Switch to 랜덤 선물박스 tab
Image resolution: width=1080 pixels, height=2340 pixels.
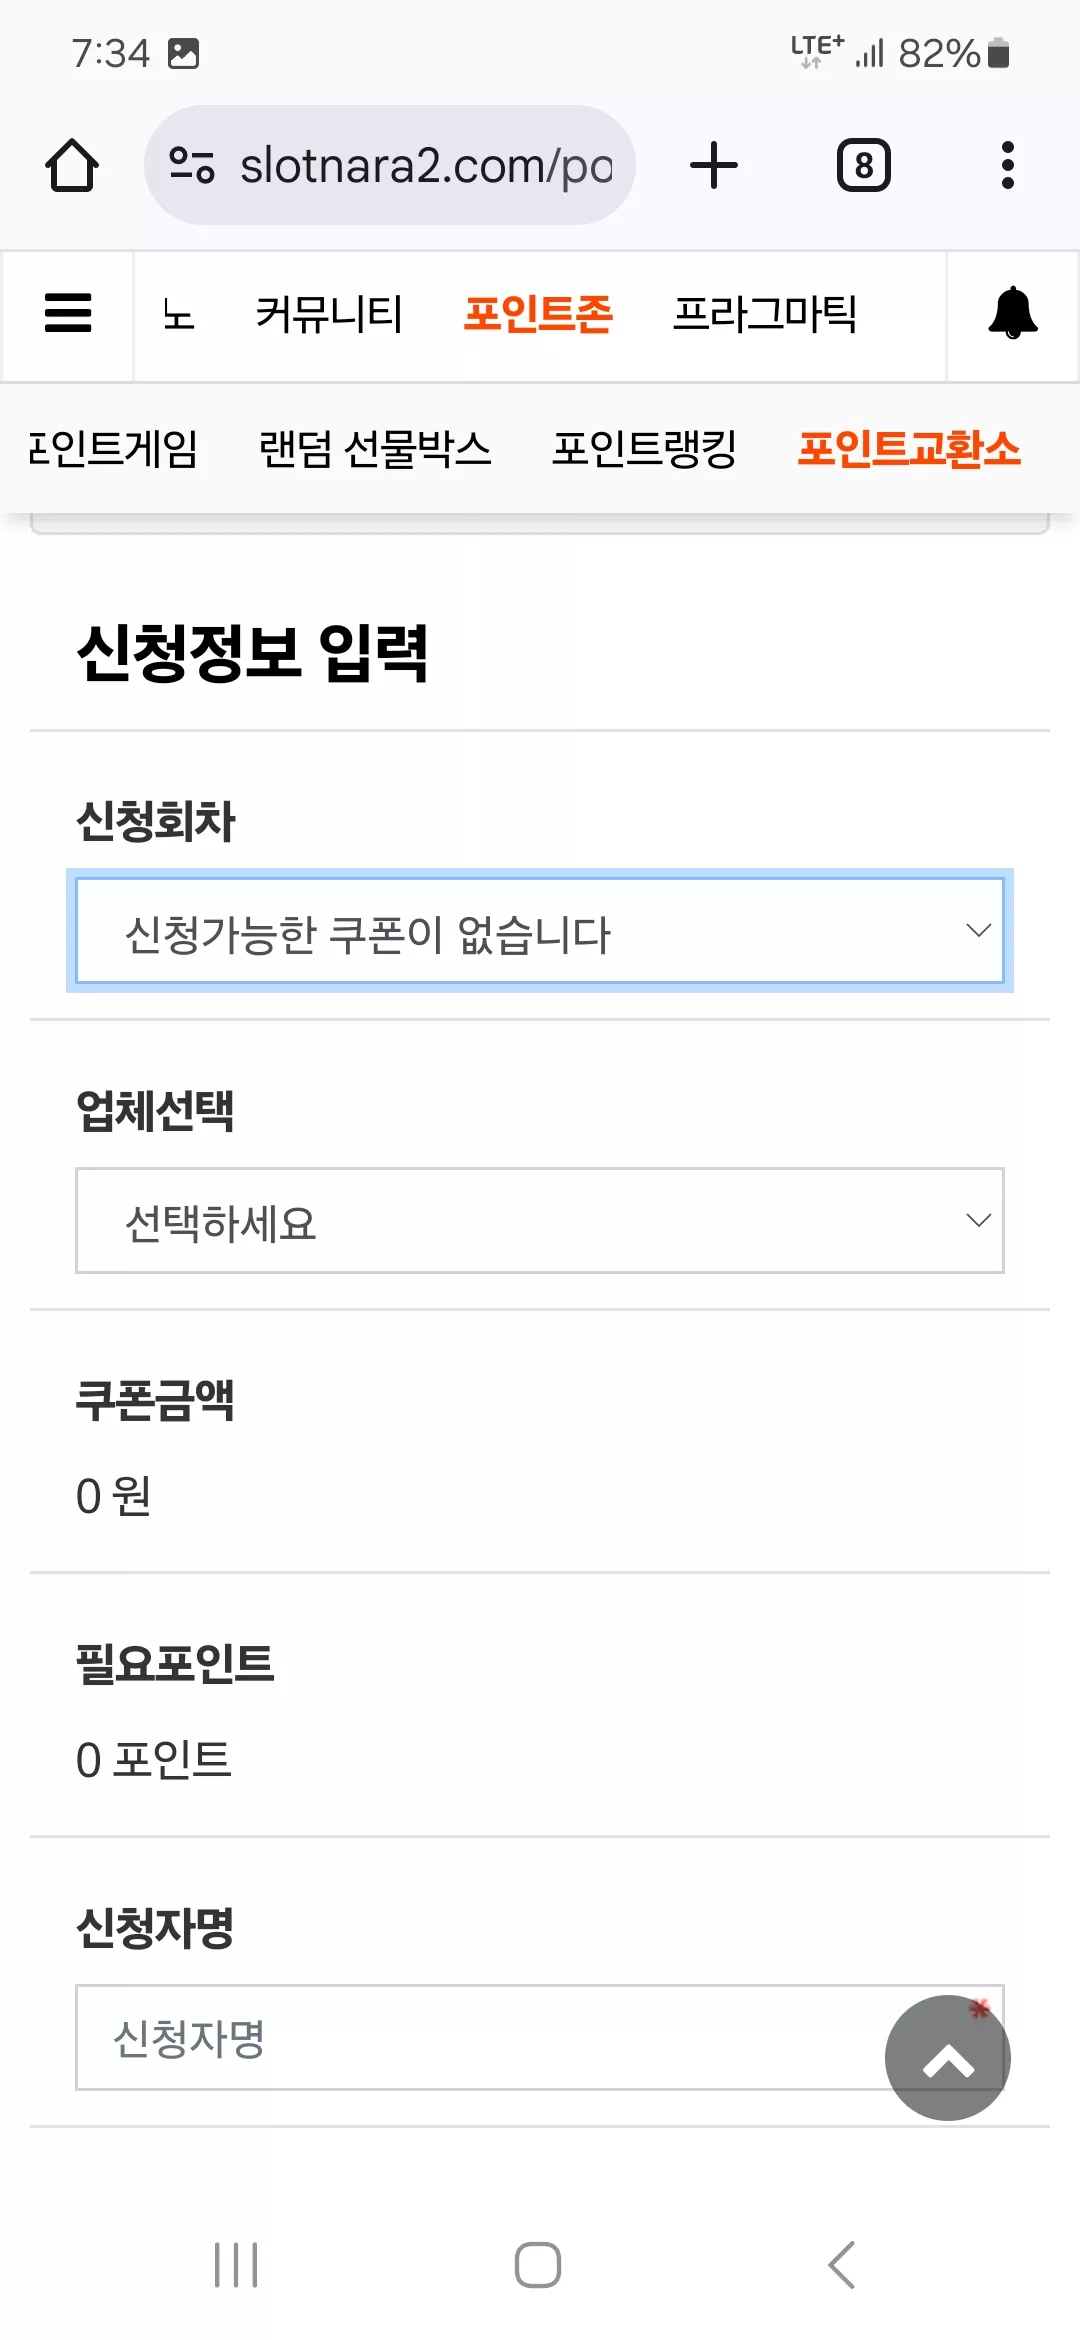click(375, 448)
